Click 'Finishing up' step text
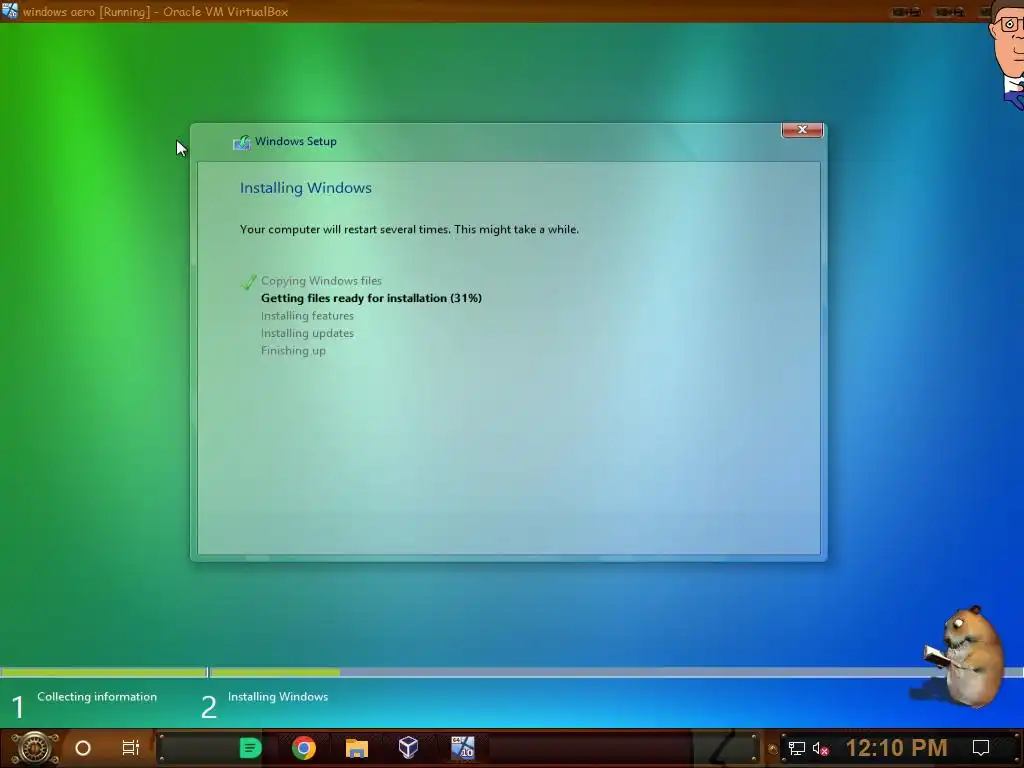The width and height of the screenshot is (1024, 768). pyautogui.click(x=293, y=351)
